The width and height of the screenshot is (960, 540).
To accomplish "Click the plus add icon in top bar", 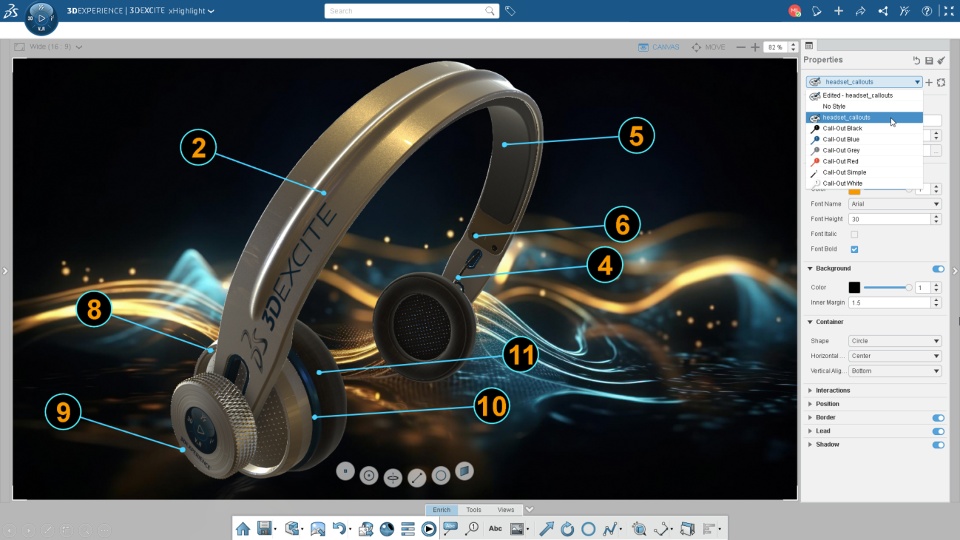I will coord(838,11).
